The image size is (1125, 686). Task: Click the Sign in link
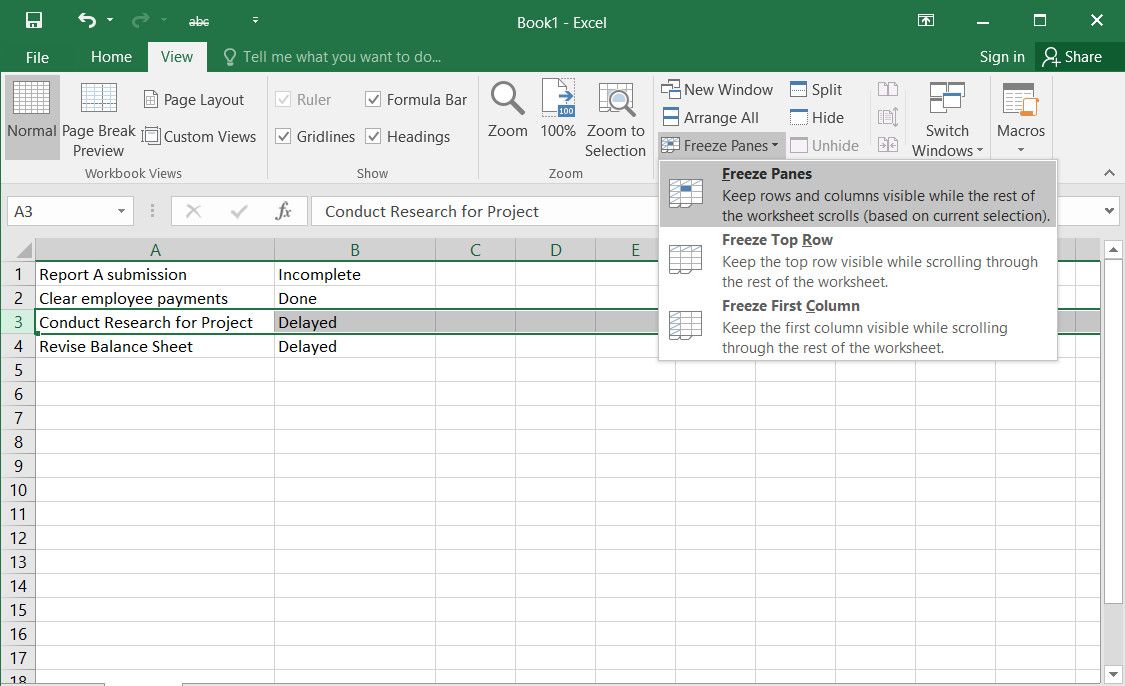[x=1002, y=57]
